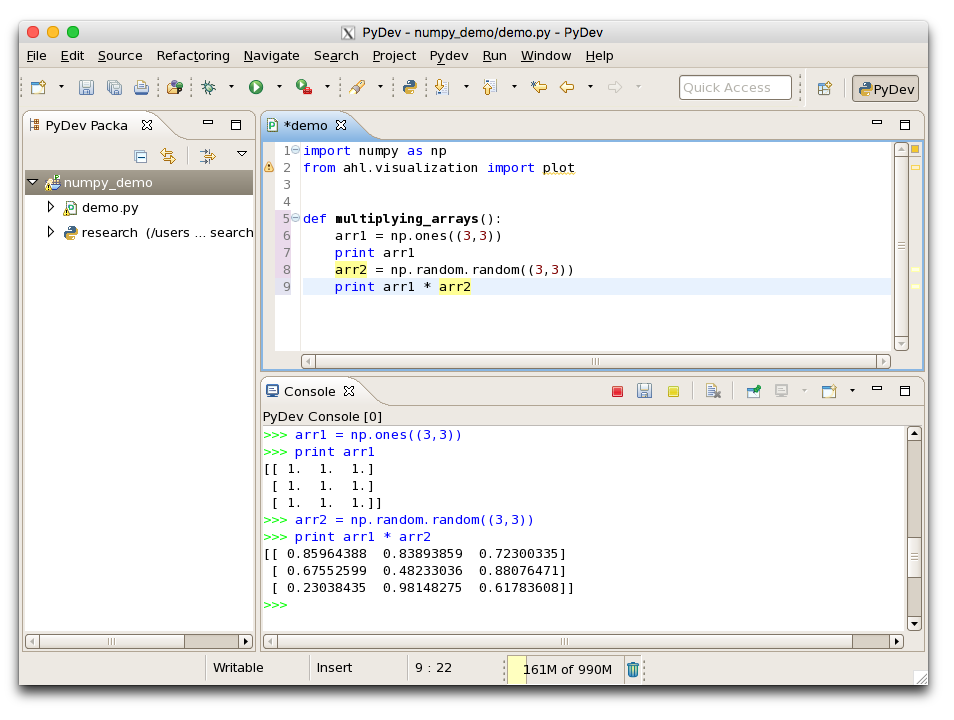Close the *demo editor tab
Screen dimensions: 954x720
(x=341, y=125)
